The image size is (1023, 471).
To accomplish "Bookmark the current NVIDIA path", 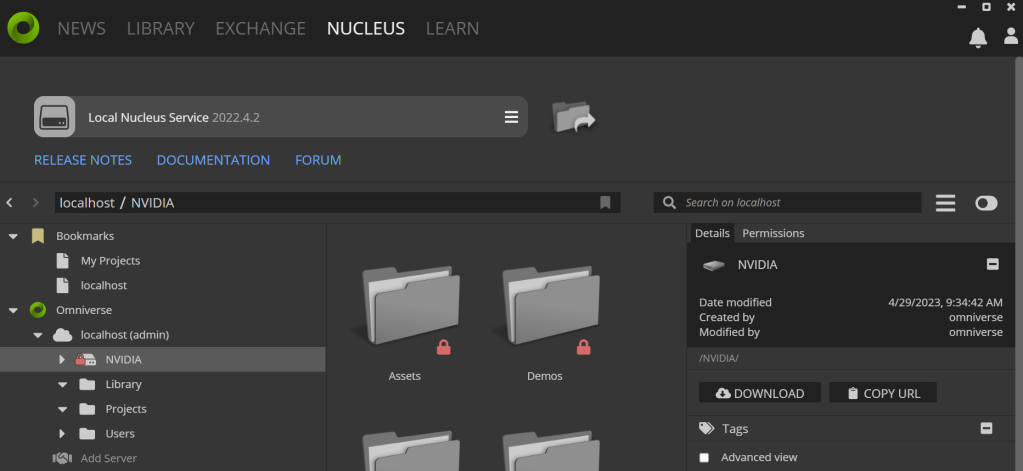I will [605, 203].
